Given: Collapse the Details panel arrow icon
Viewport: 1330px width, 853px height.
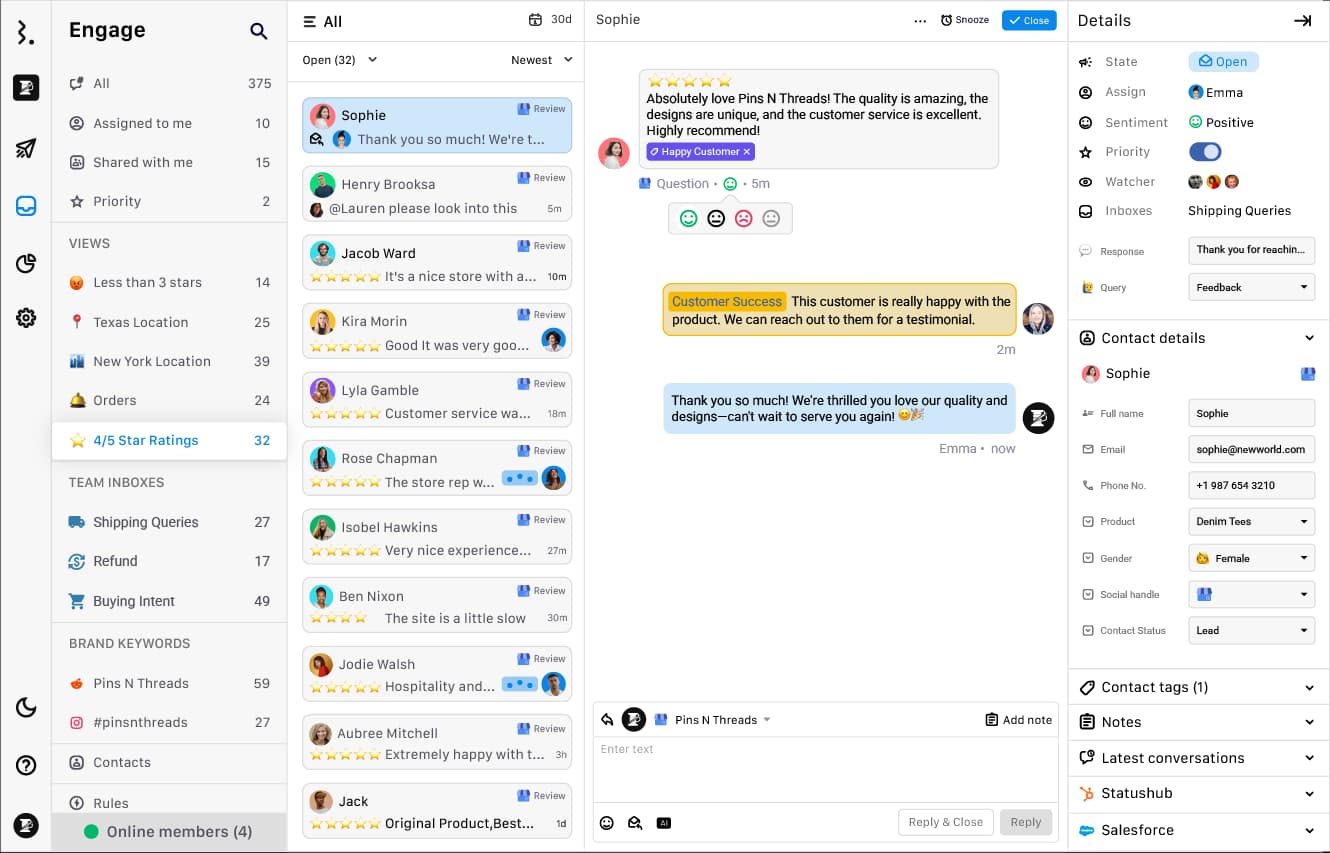Looking at the screenshot, I should 1302,20.
